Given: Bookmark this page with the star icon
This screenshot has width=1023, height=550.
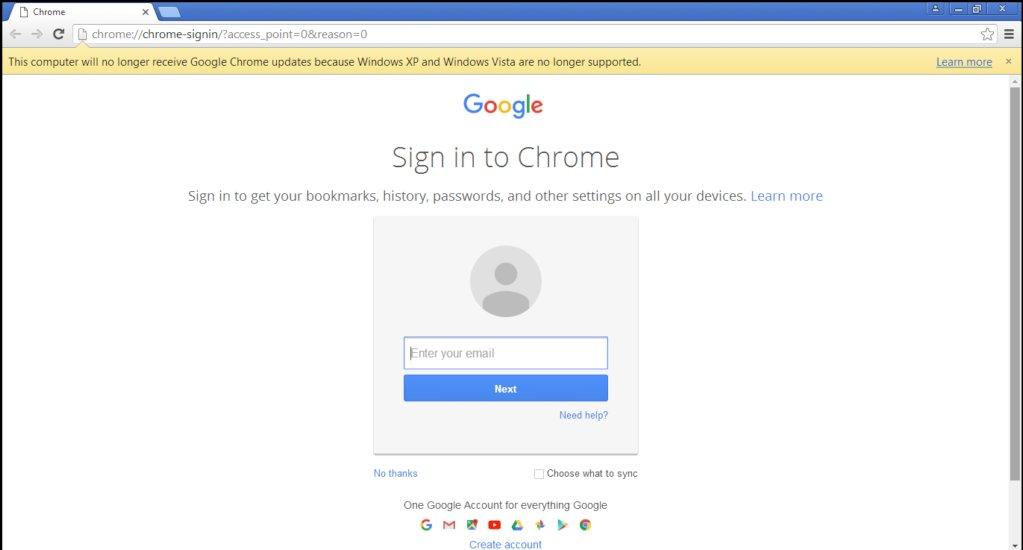Looking at the screenshot, I should 987,34.
